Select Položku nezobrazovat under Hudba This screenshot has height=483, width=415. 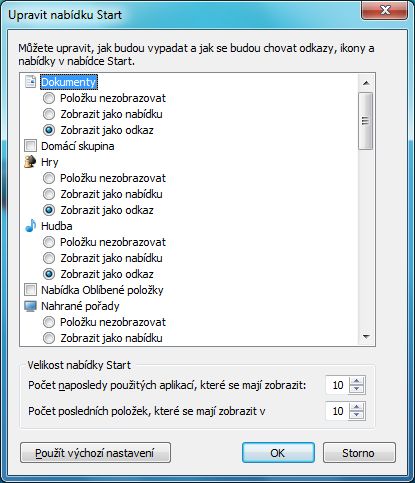[49, 242]
